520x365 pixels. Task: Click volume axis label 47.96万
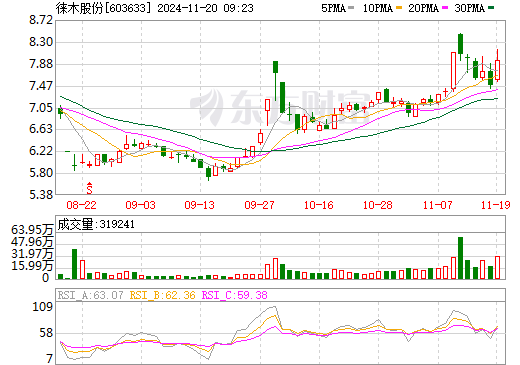point(32,242)
